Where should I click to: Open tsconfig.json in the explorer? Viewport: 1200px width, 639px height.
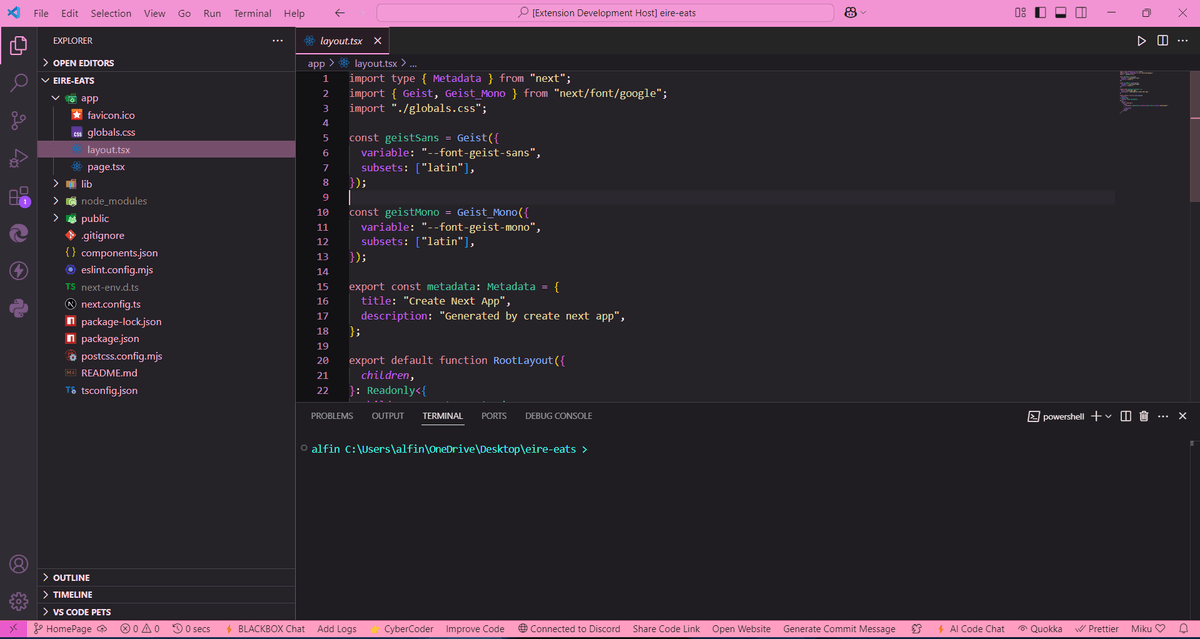[x=109, y=391]
